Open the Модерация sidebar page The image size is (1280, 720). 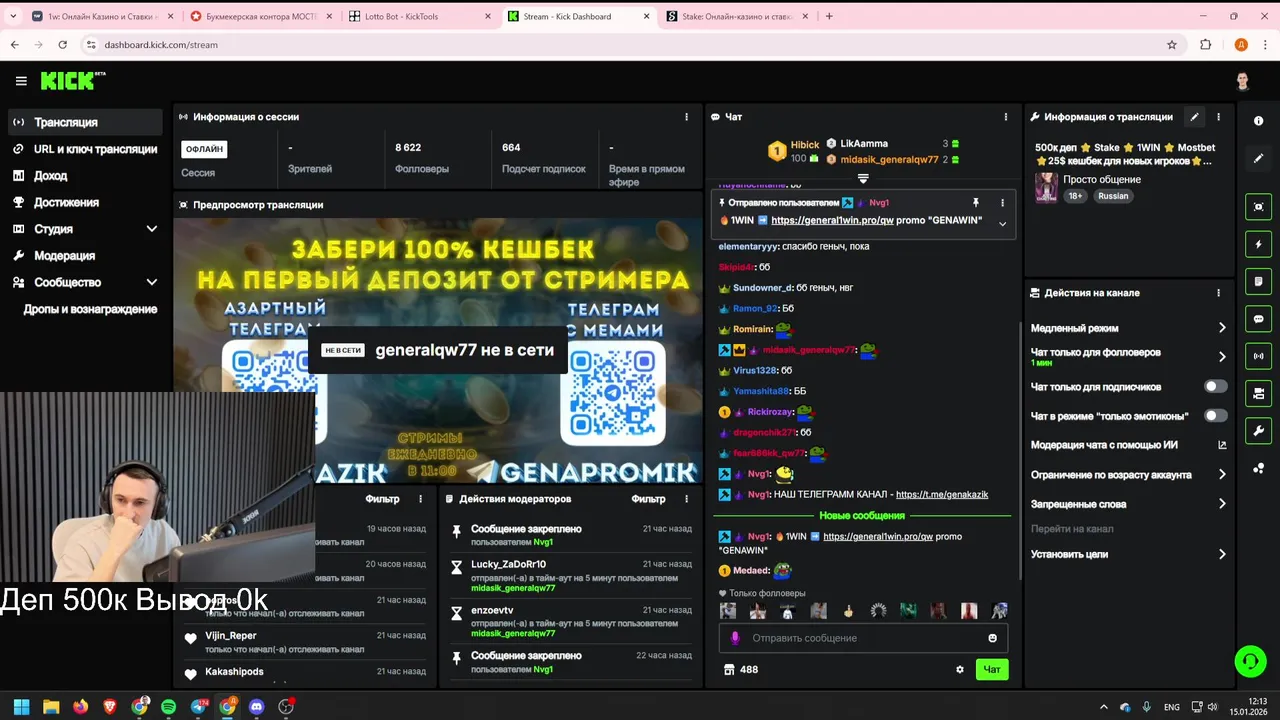pyautogui.click(x=85, y=256)
